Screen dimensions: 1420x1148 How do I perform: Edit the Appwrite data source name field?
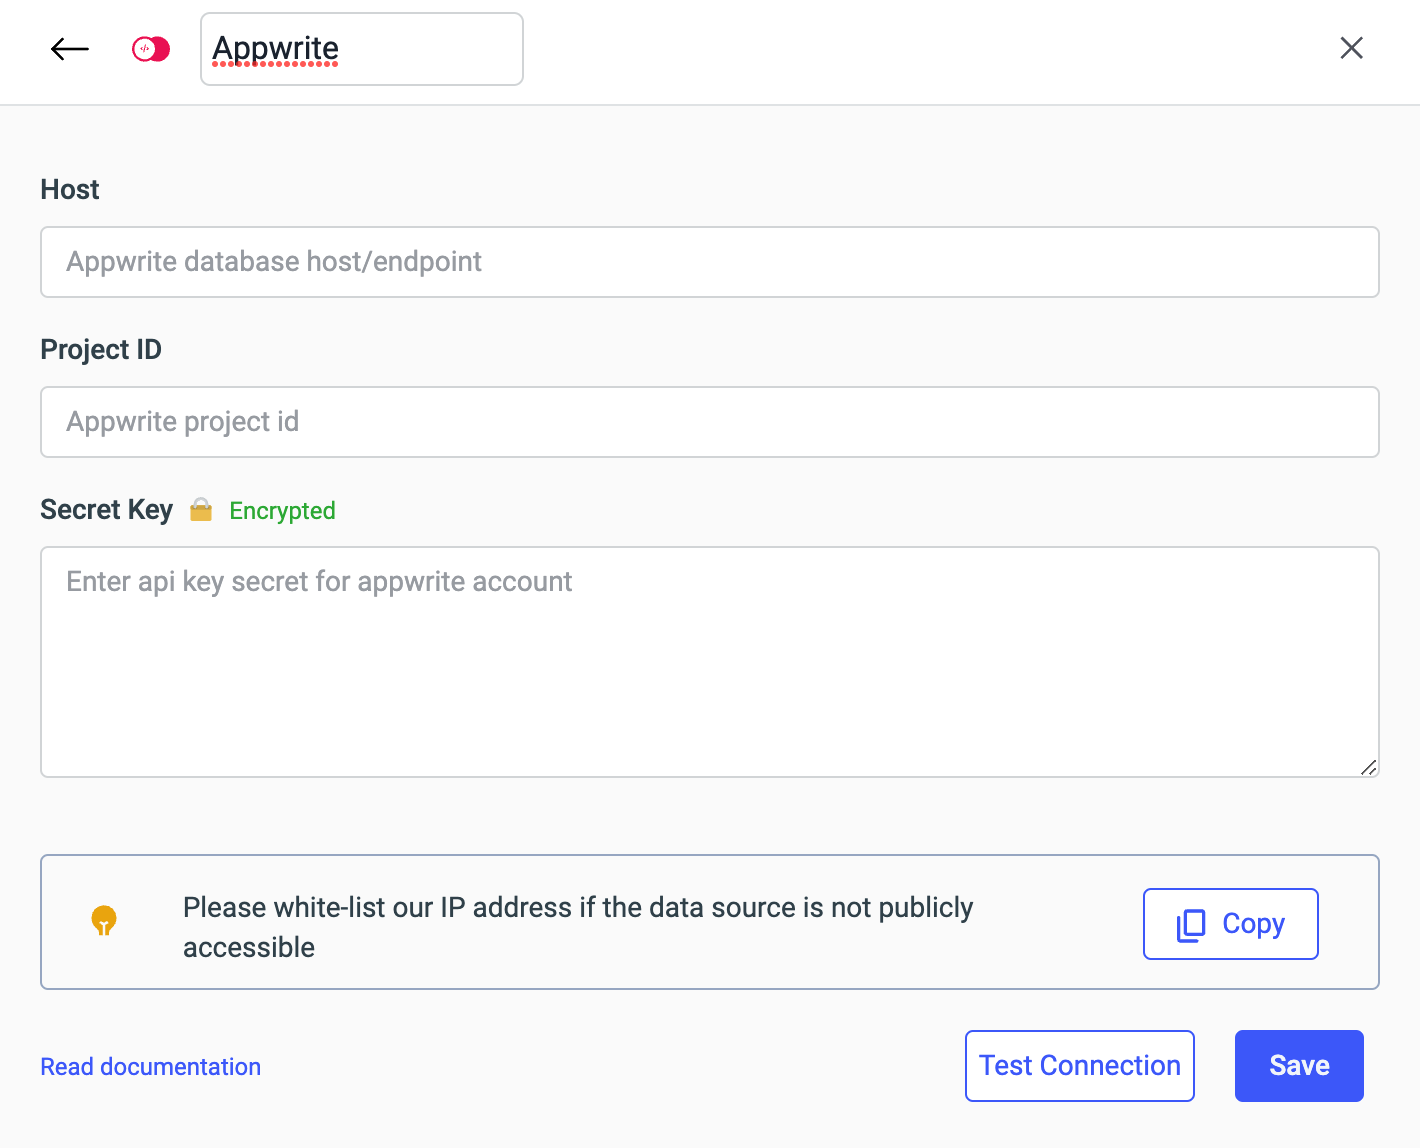[361, 49]
